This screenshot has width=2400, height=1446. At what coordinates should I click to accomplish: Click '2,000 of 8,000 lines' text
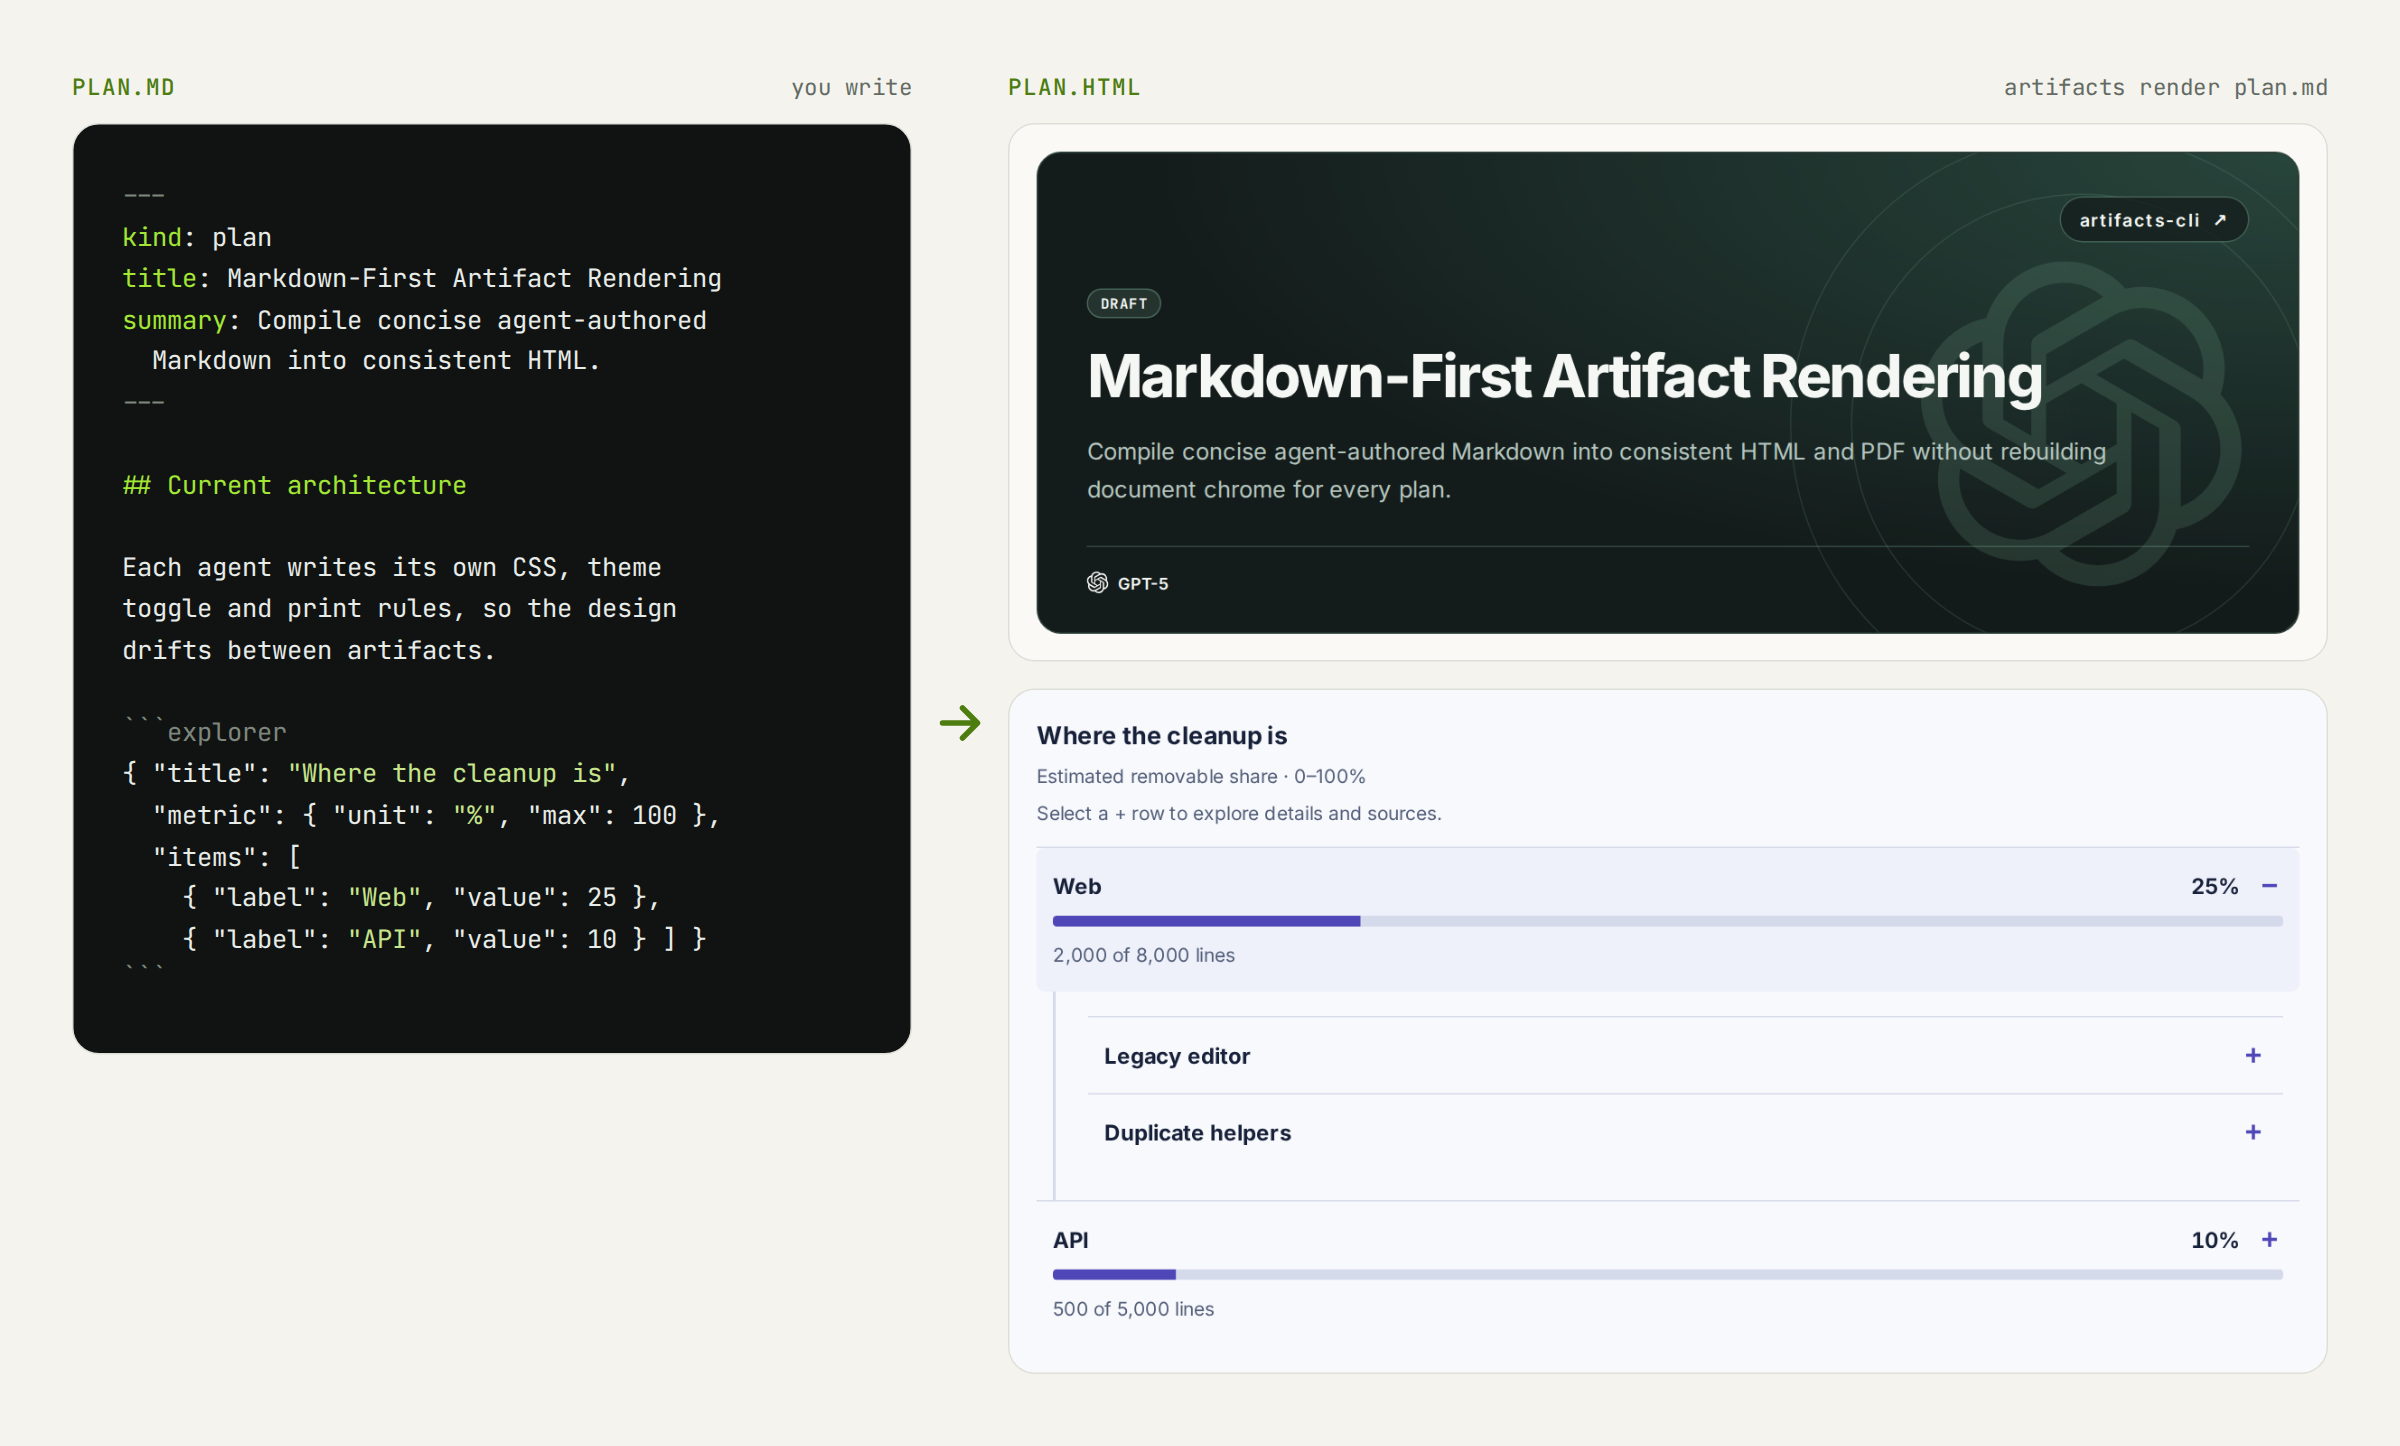[1144, 955]
